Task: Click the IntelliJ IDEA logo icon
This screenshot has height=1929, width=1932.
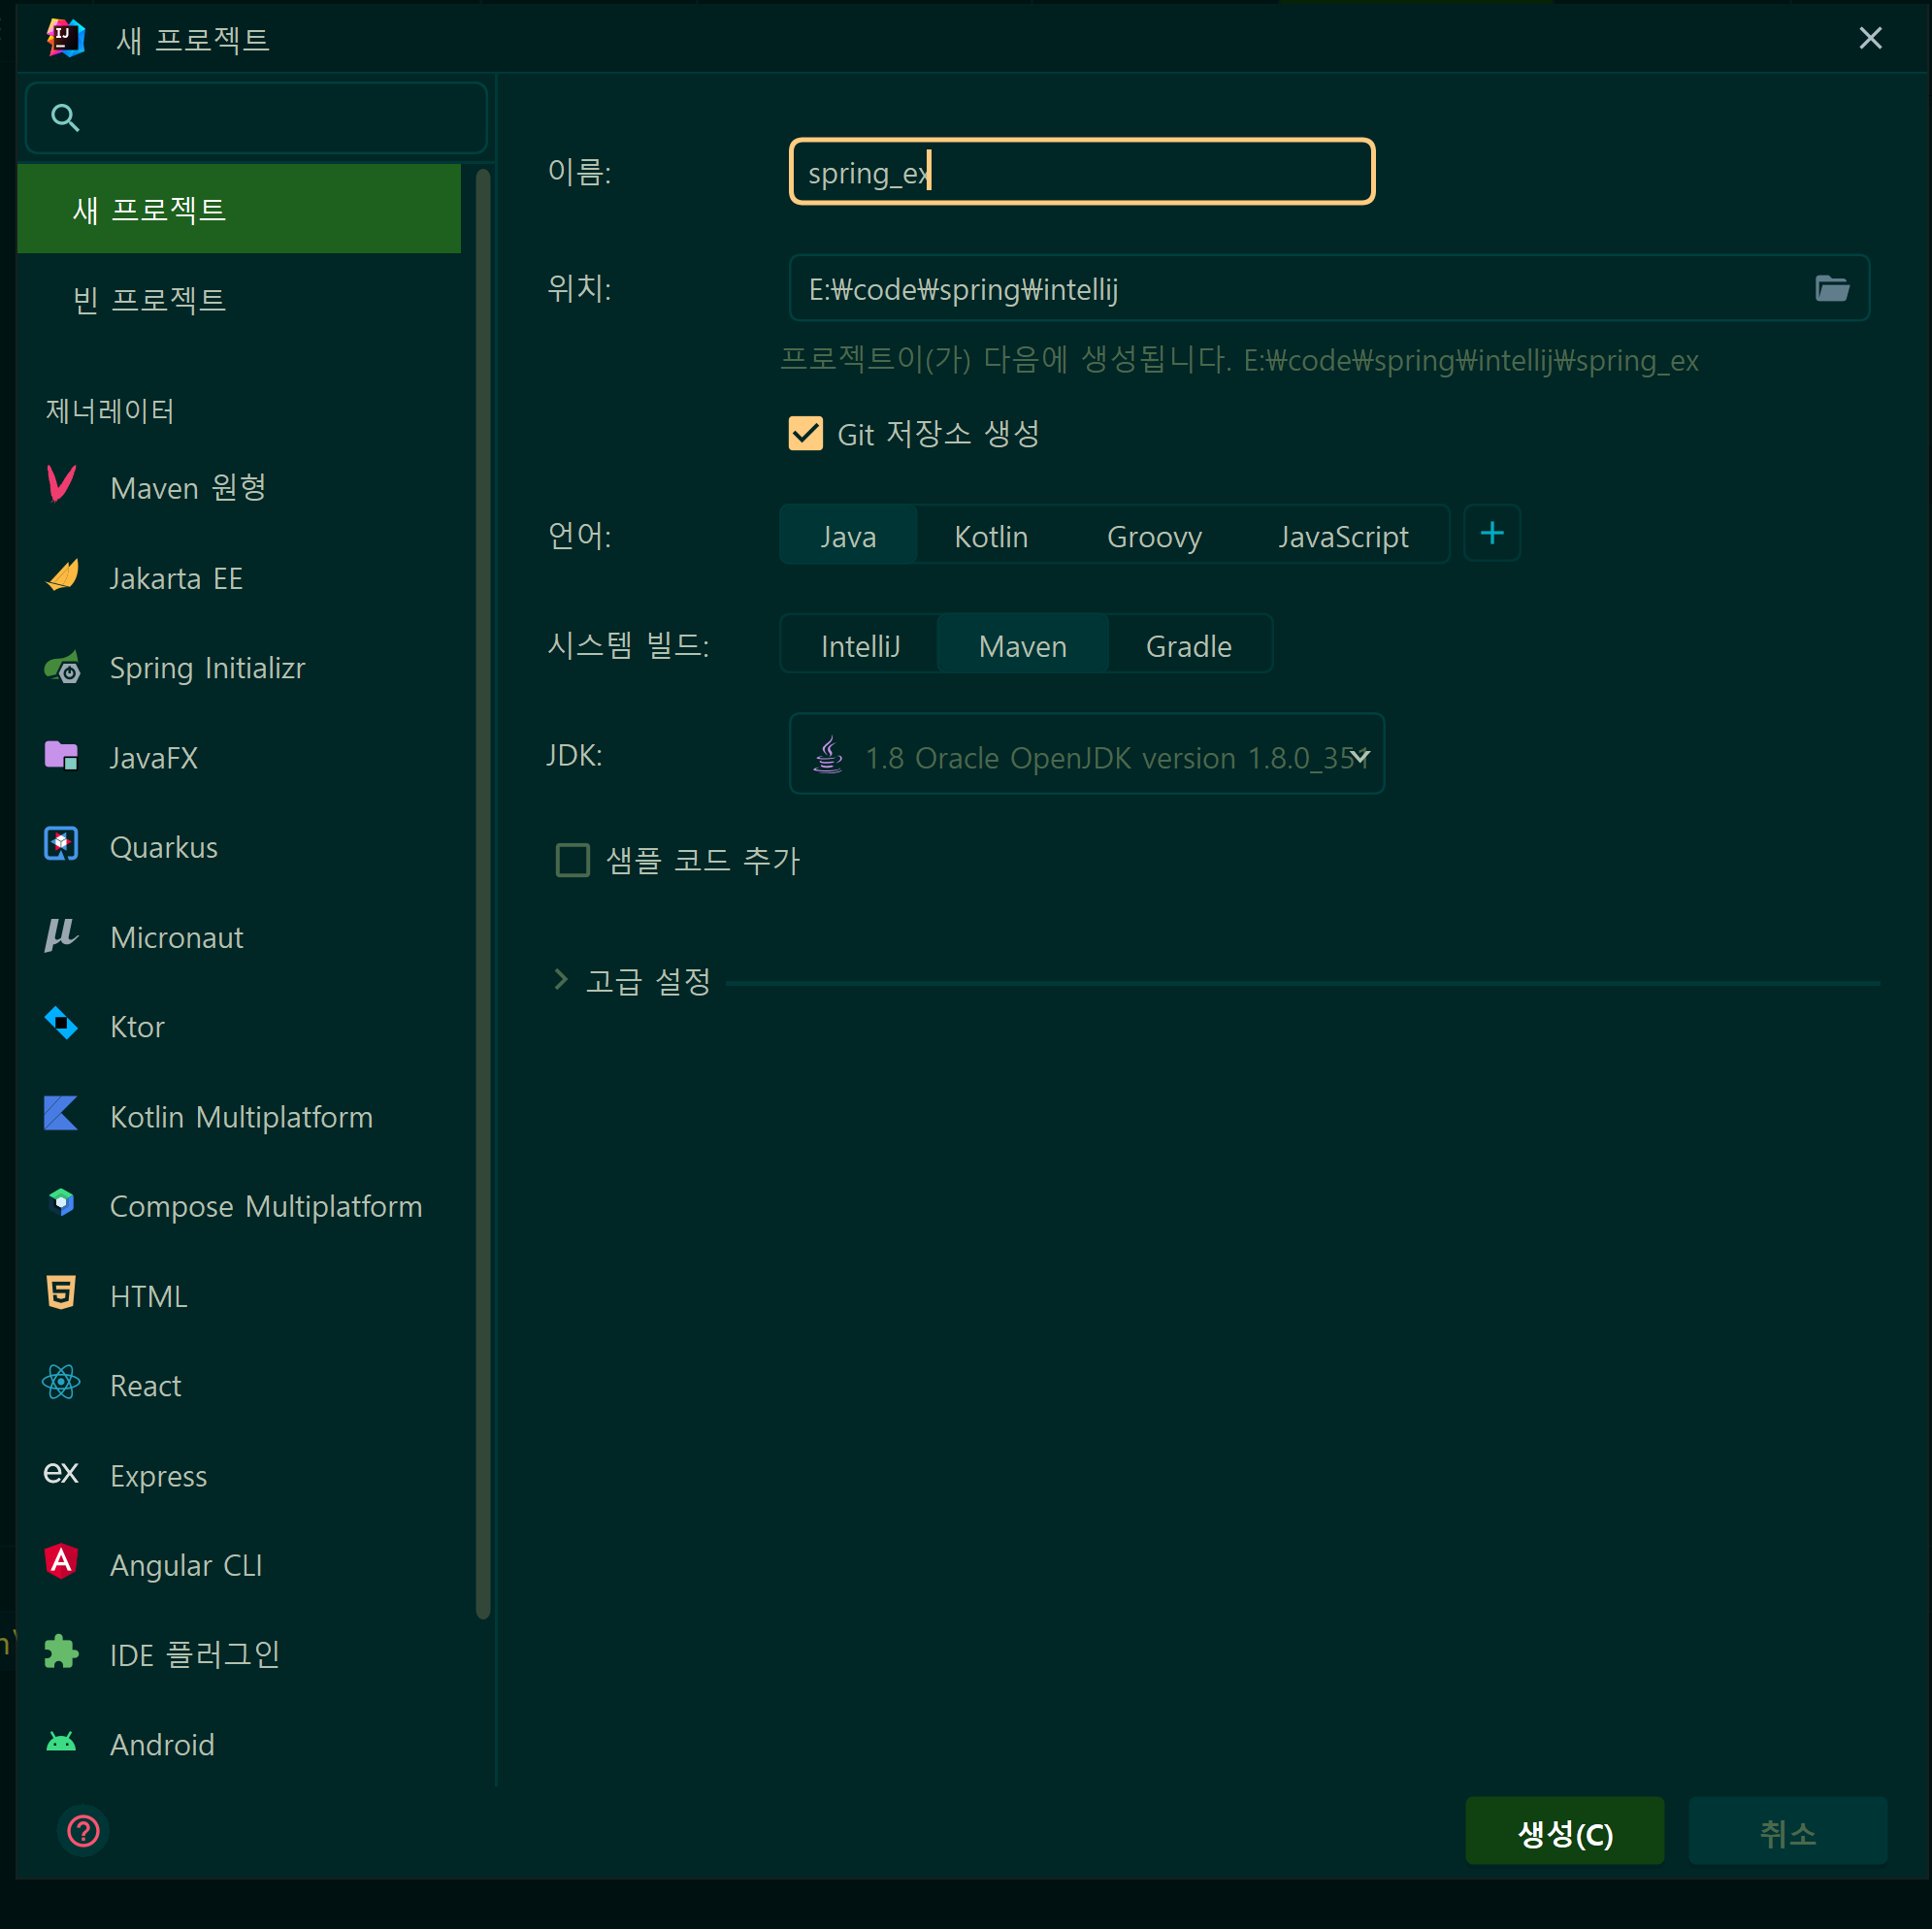Action: pos(65,38)
